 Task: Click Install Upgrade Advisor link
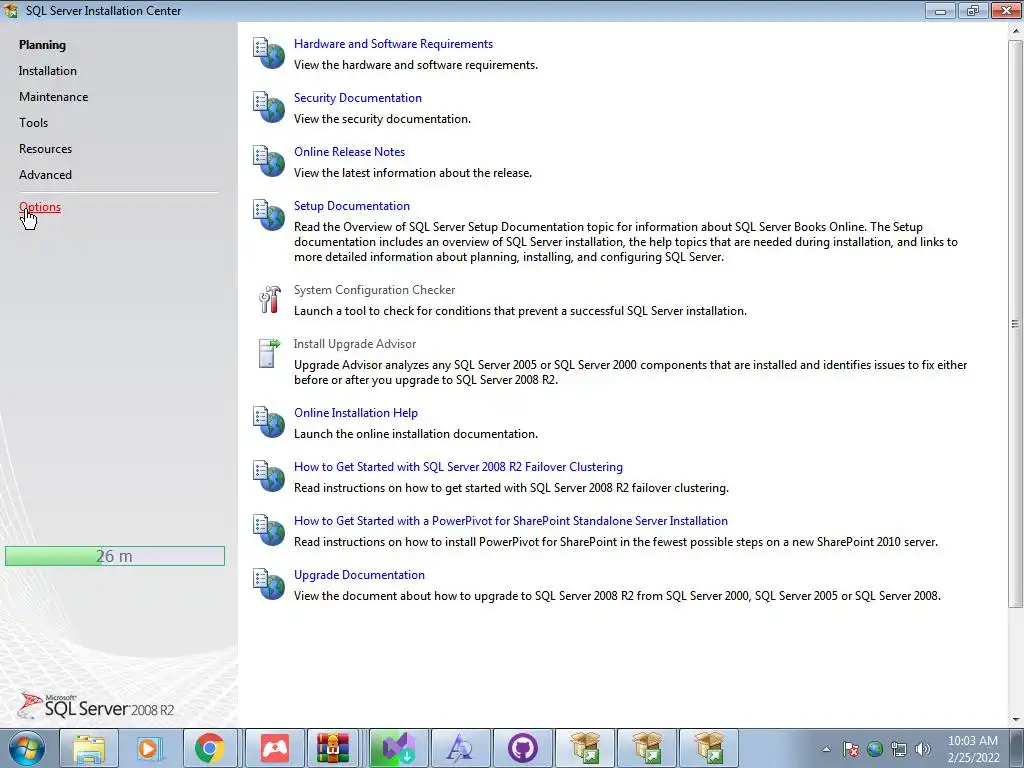pos(355,344)
